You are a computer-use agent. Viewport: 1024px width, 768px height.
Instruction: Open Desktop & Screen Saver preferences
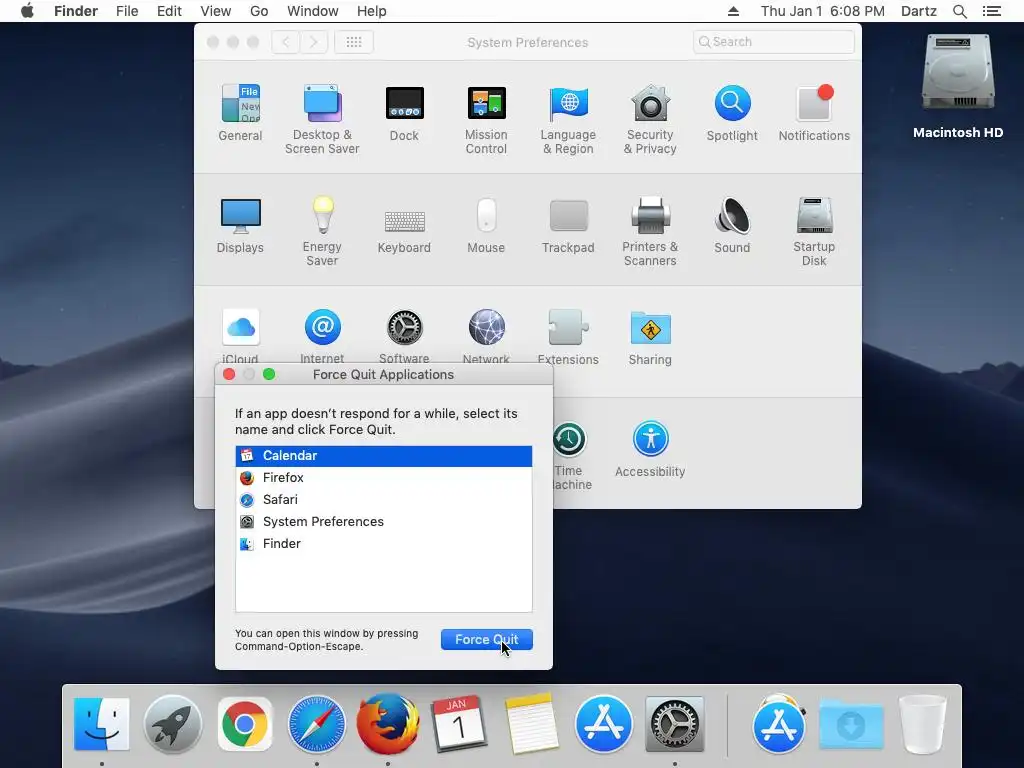322,119
